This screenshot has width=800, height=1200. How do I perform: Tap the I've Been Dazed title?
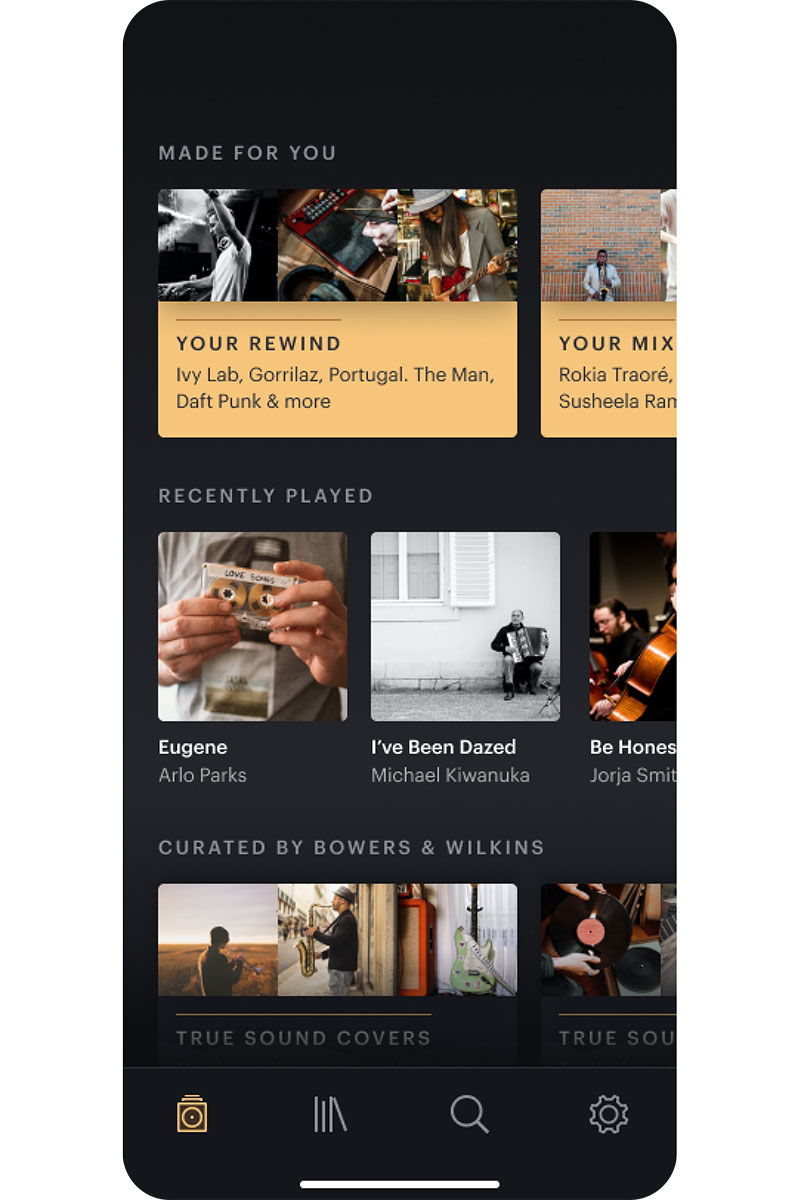point(443,747)
